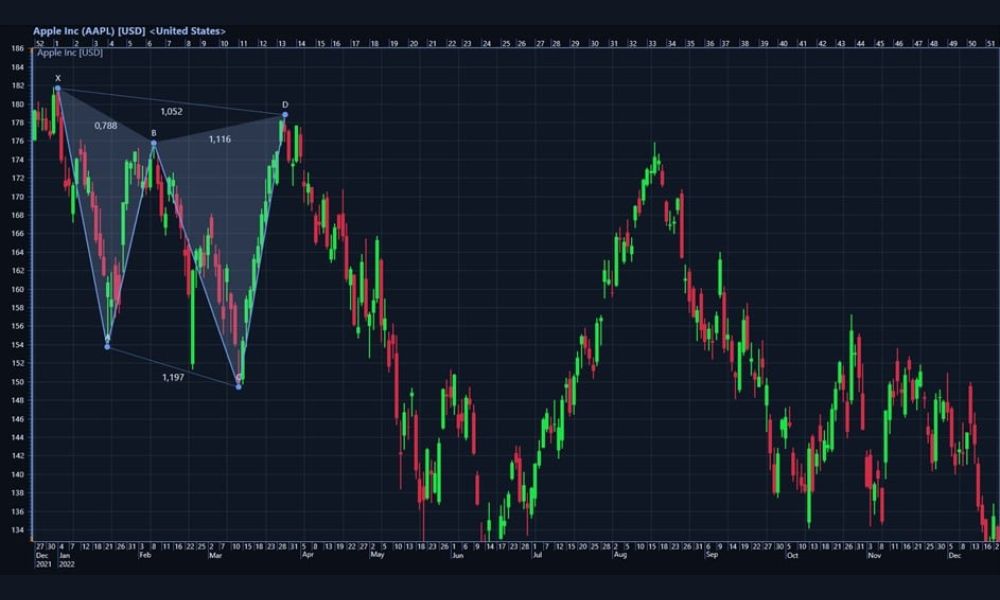Click pattern point B anchor
This screenshot has height=600, width=1000.
(x=154, y=143)
